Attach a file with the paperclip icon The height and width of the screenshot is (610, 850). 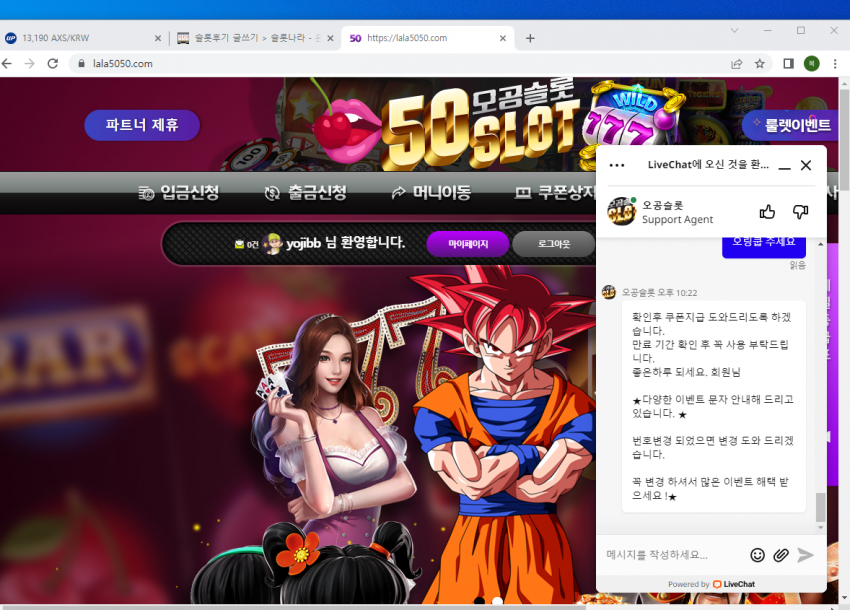781,555
